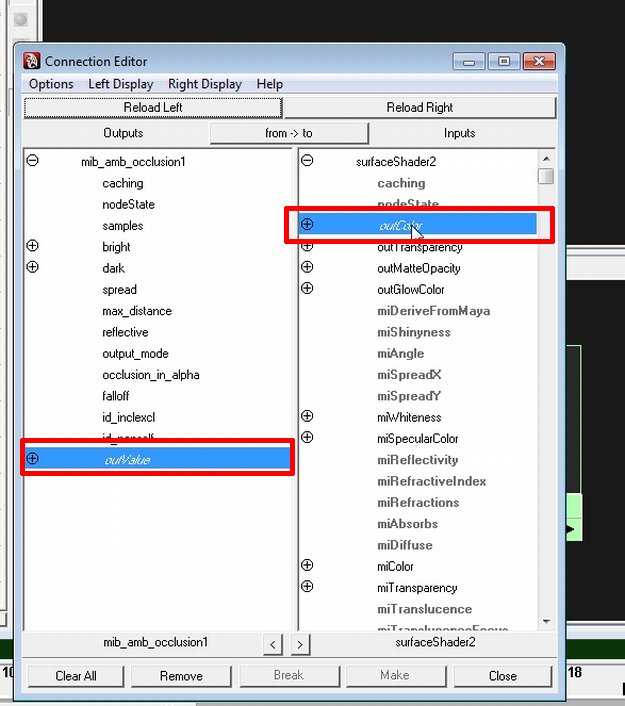Select the spread attribute
The image size is (625, 706).
(x=119, y=290)
